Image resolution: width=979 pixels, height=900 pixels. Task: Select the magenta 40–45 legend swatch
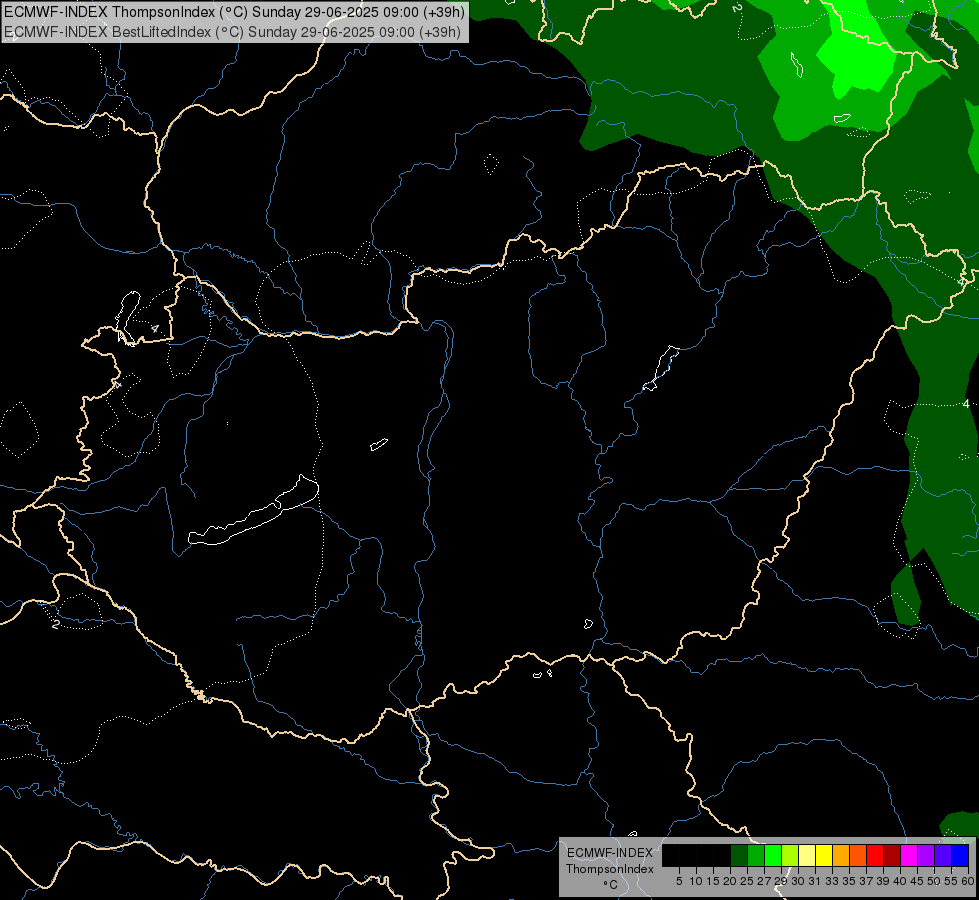pyautogui.click(x=909, y=855)
